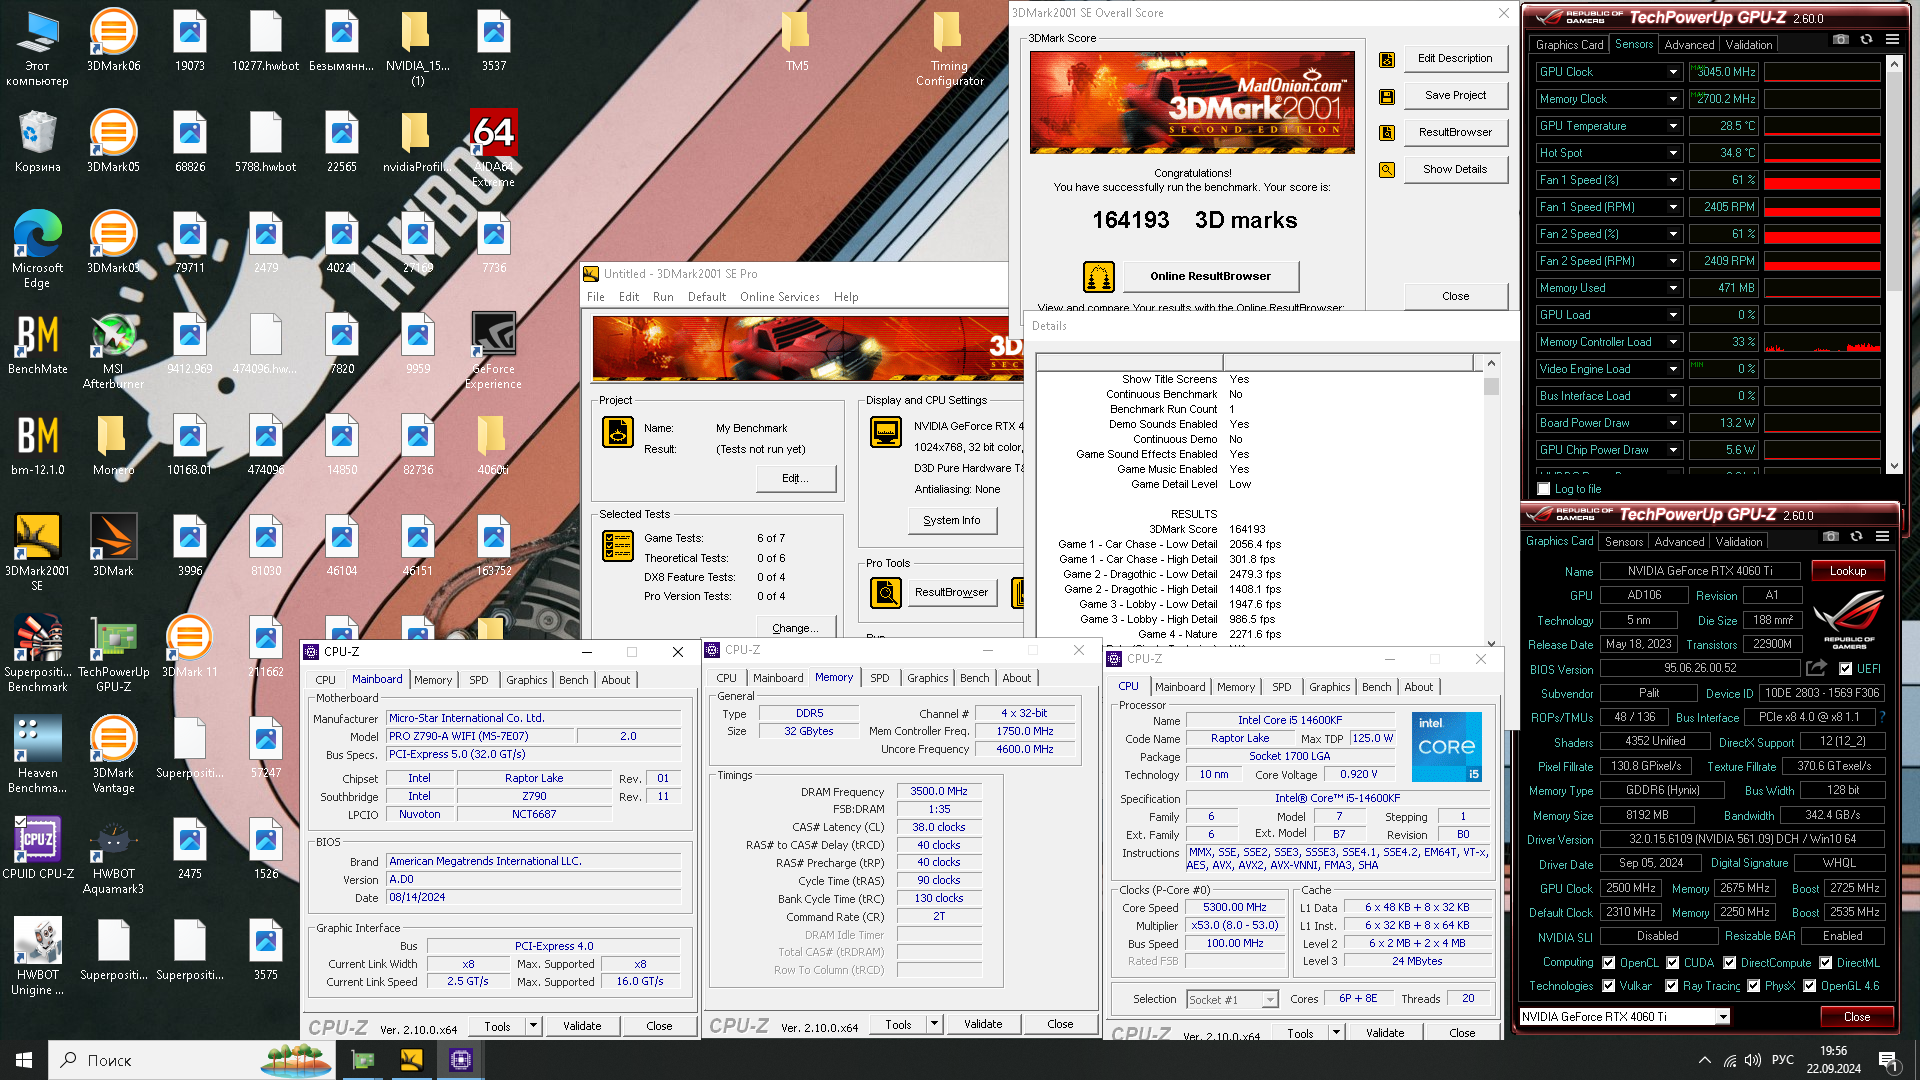Screen dimensions: 1920x1080
Task: Expand the GPU Temperature sensor dropdown
Action: click(1673, 126)
